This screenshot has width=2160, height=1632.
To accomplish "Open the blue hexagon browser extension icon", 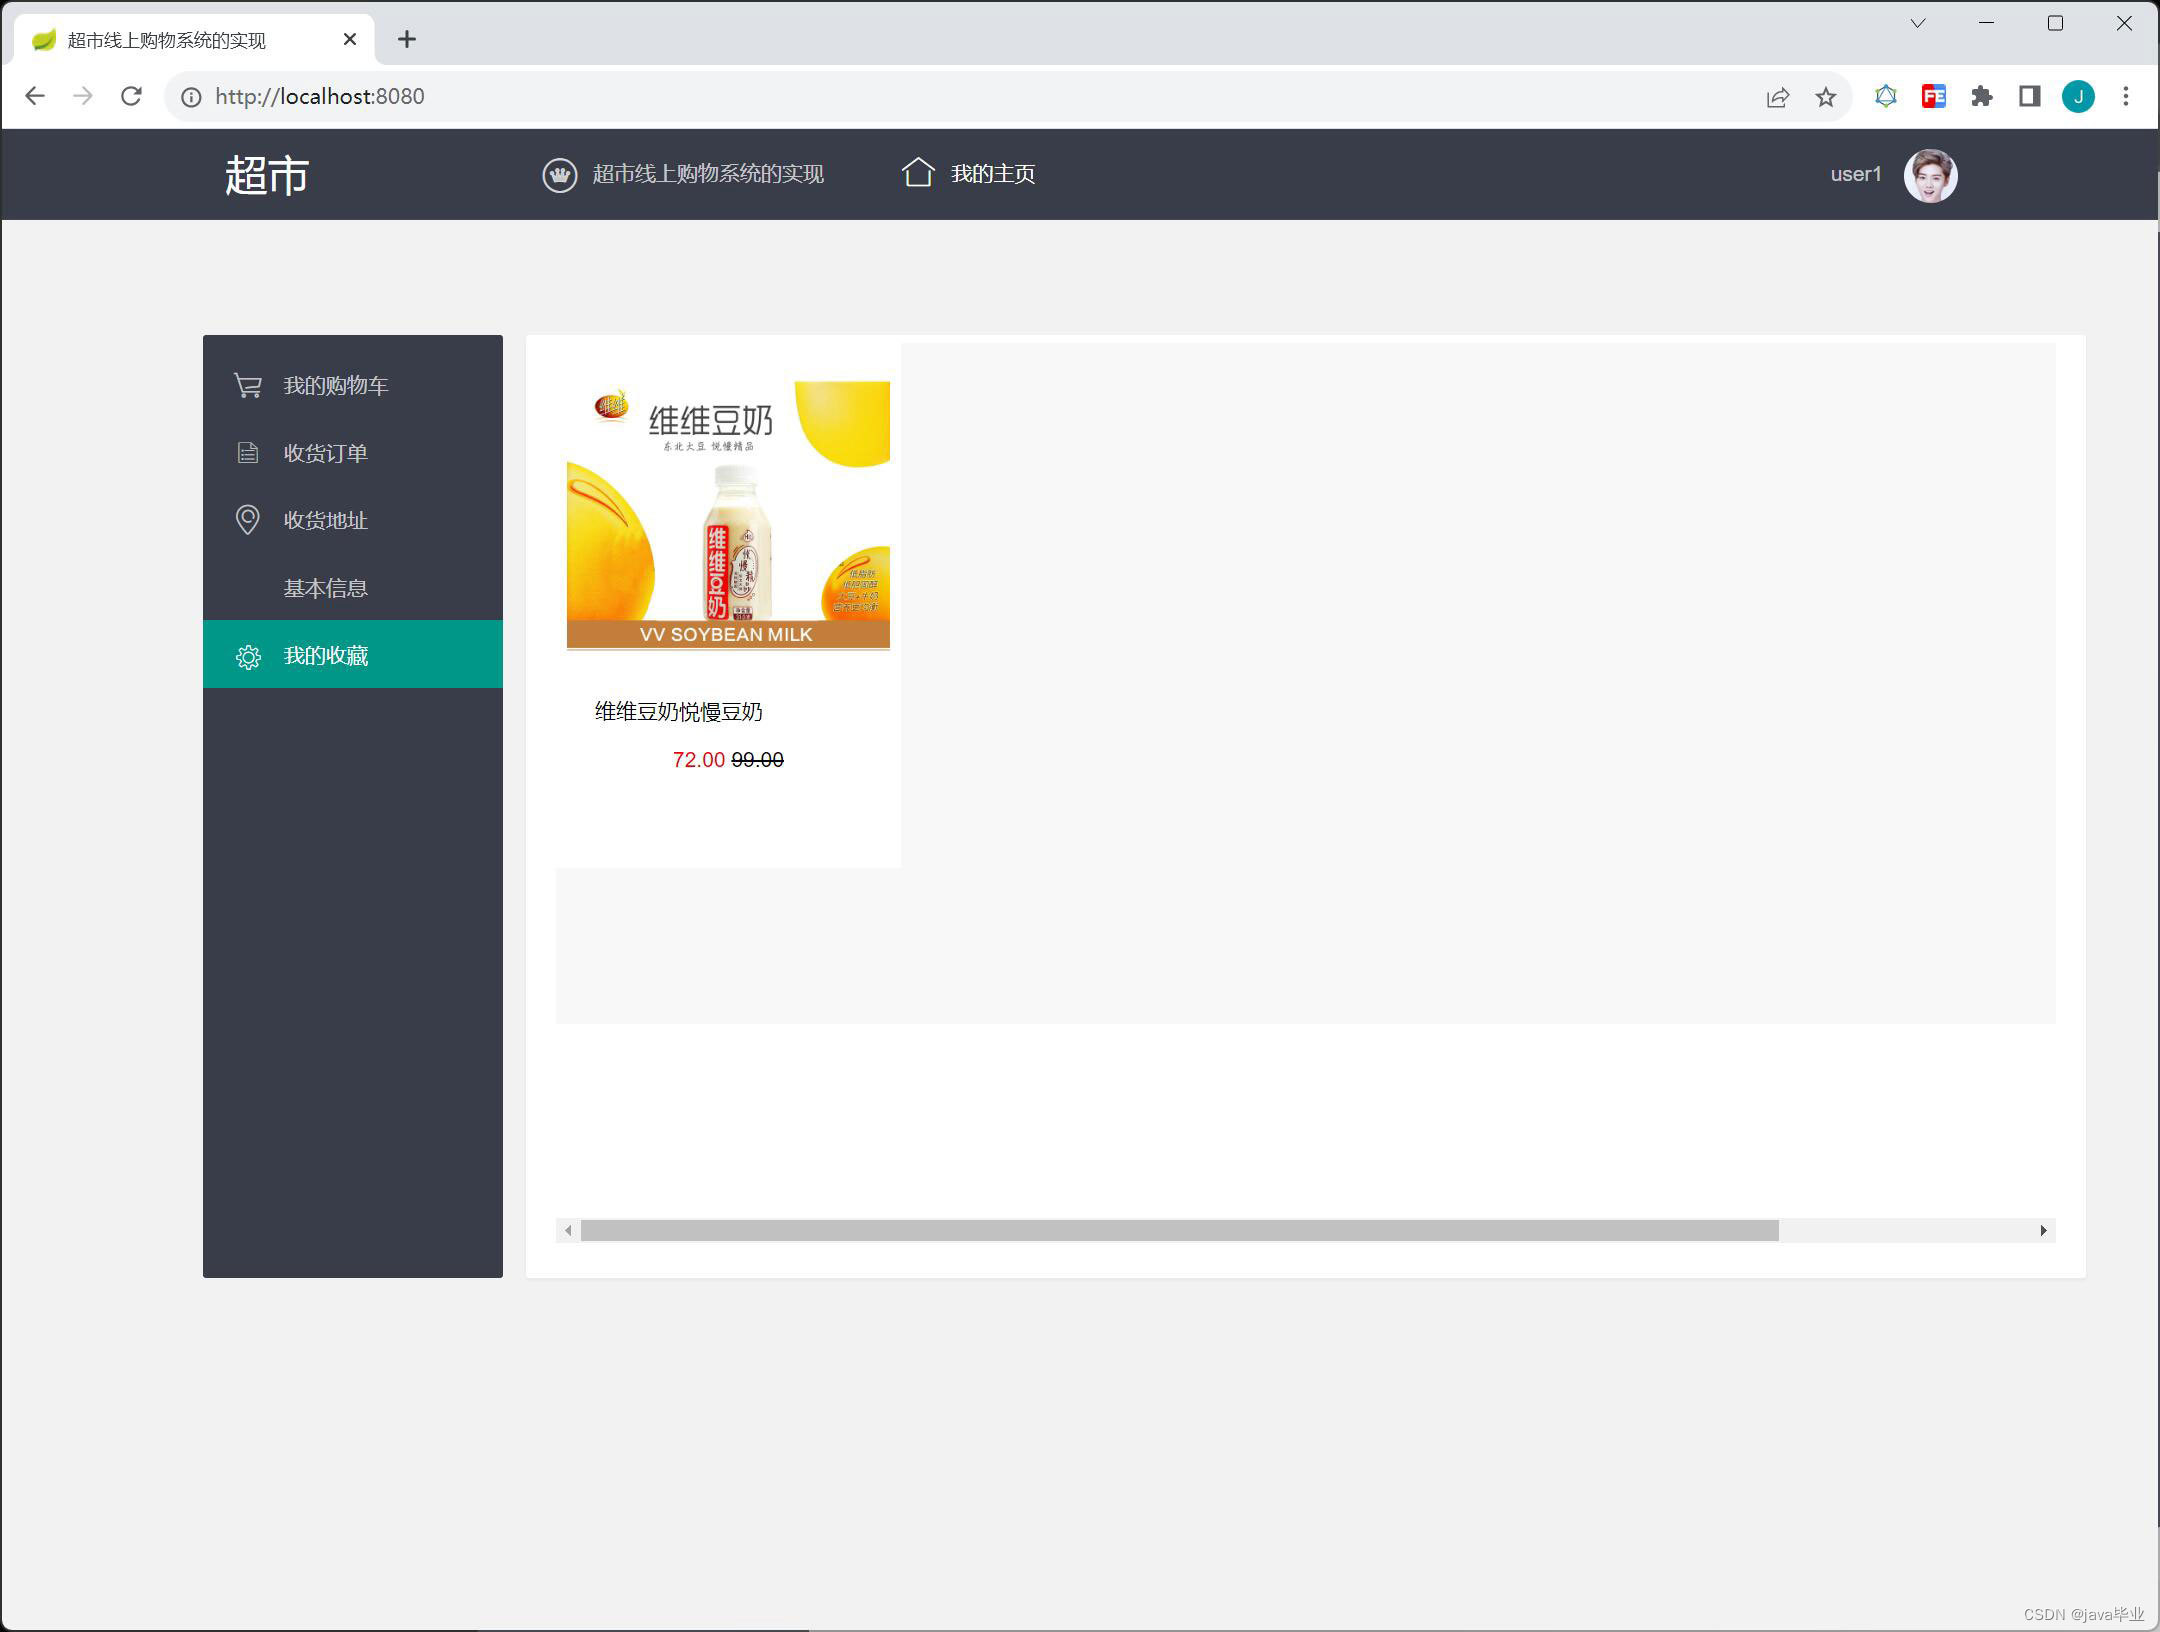I will tap(1886, 96).
